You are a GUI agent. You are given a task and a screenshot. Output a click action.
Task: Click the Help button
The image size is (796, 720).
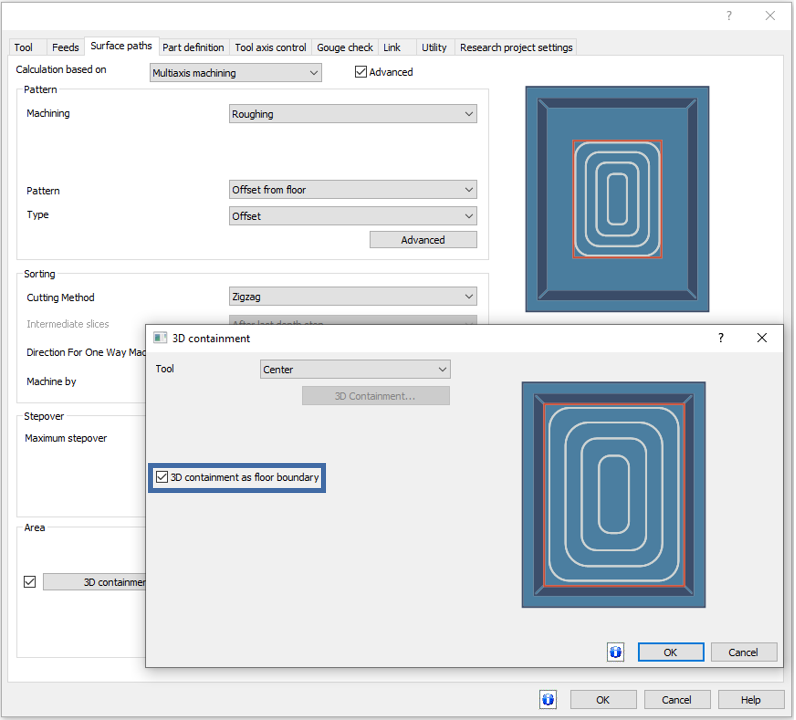(751, 700)
